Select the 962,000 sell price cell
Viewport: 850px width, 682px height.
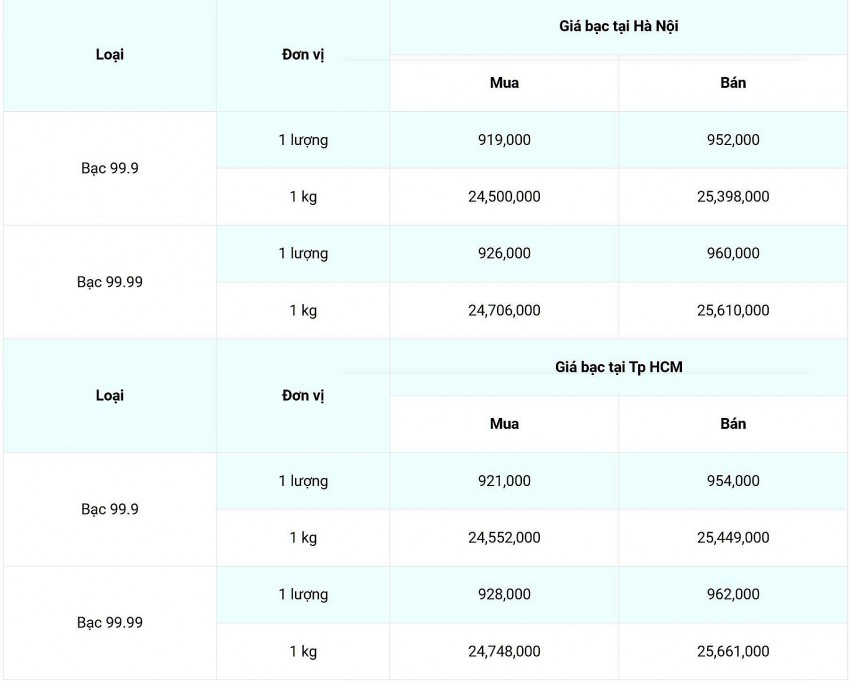(x=733, y=595)
